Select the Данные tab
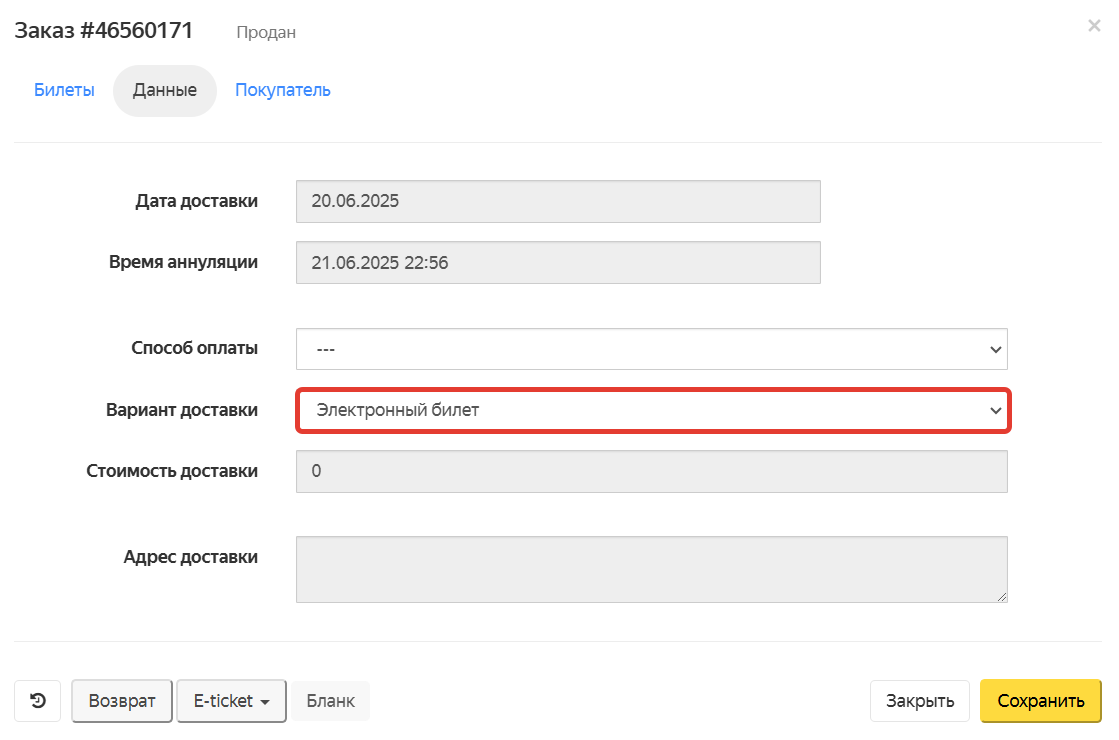 tap(165, 90)
